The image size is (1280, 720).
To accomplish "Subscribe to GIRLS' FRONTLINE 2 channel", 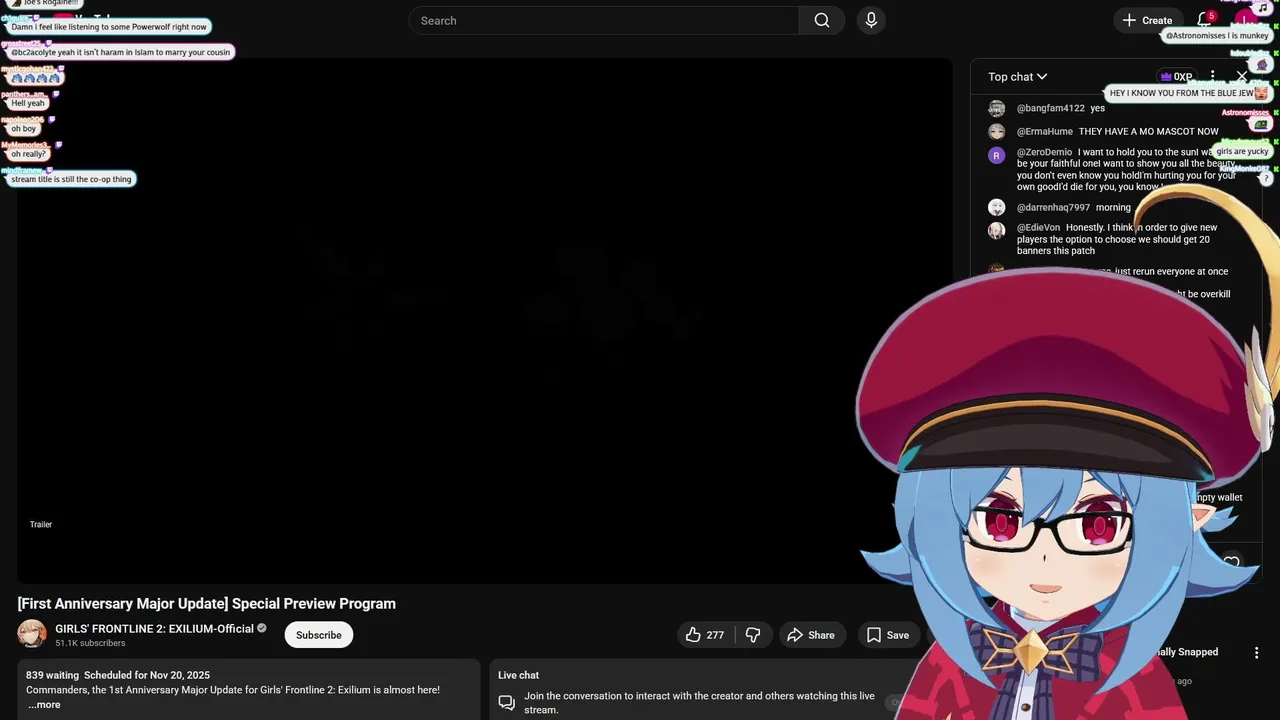I will 319,635.
